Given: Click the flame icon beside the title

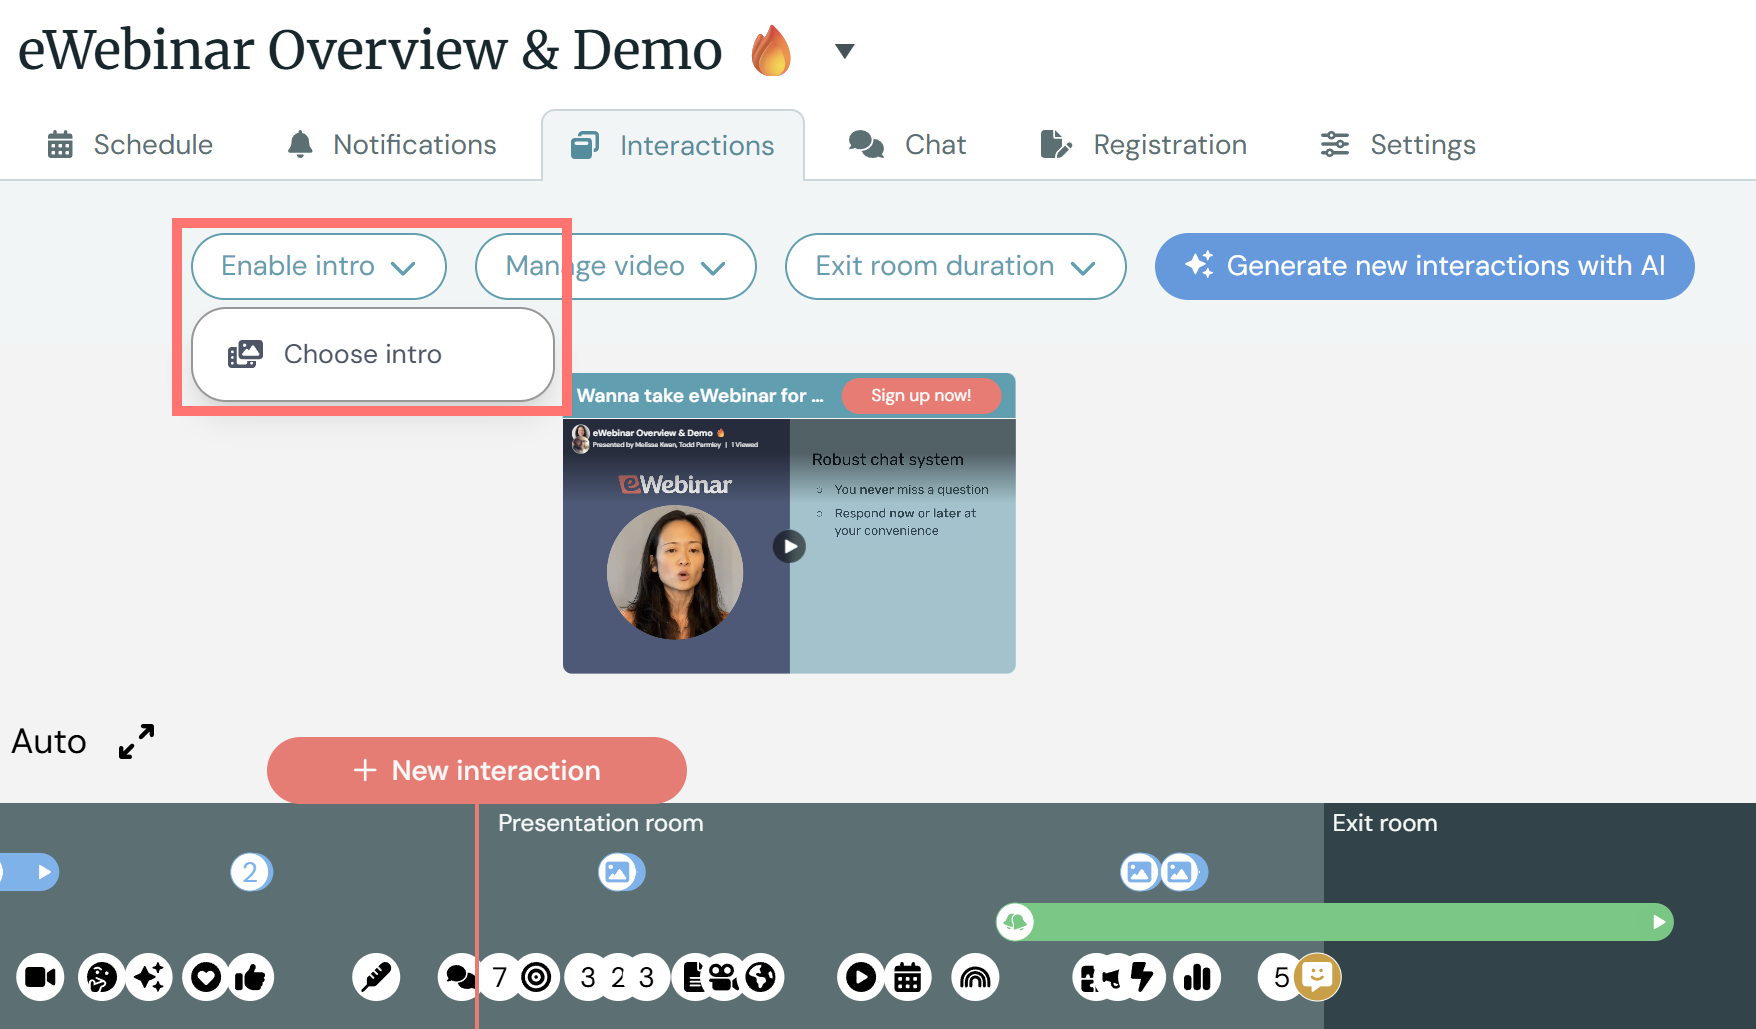Looking at the screenshot, I should (771, 50).
